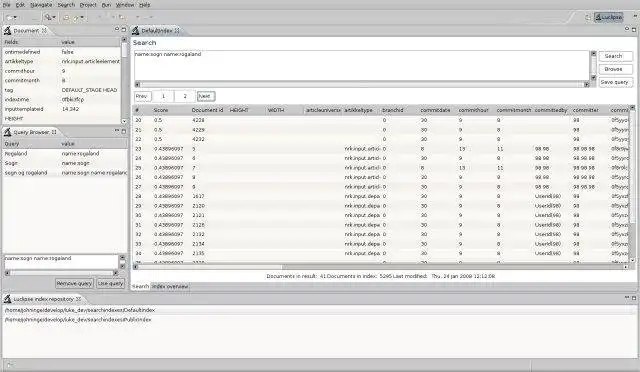Go to previous results page with Prev
The image size is (640, 372).
tap(143, 96)
